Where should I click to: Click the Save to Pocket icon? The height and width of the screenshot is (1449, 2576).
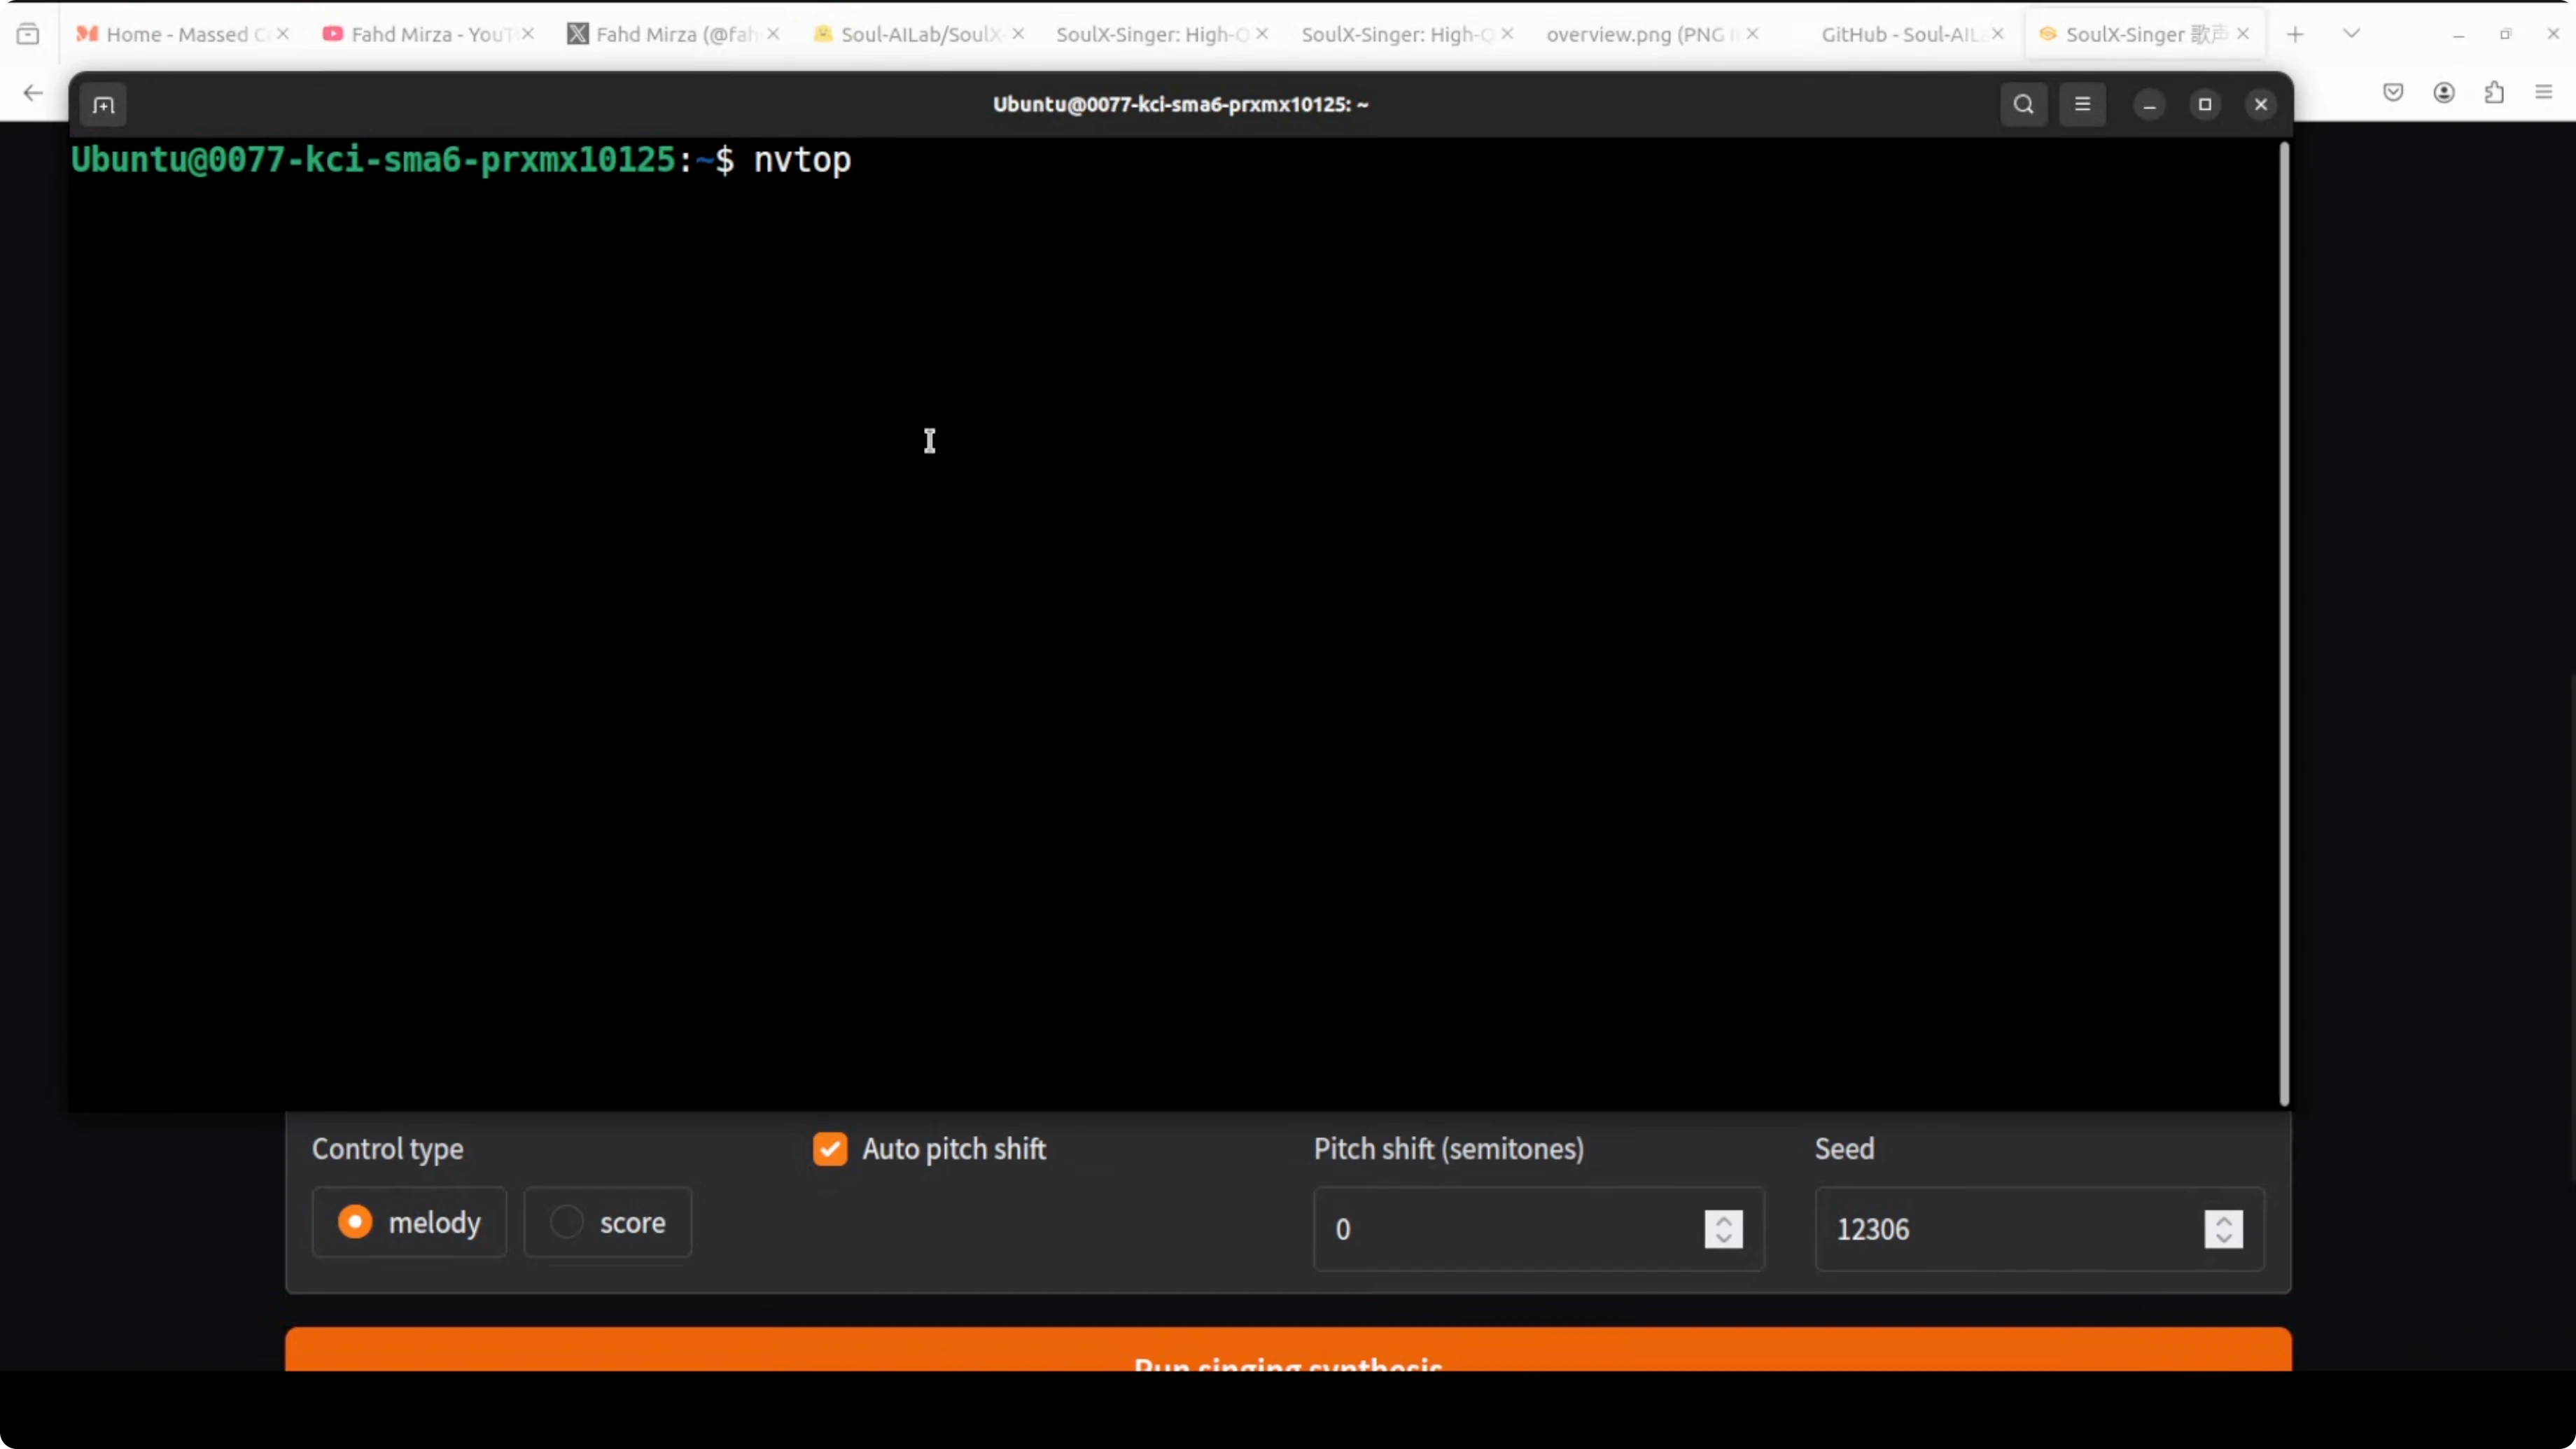pos(2393,93)
